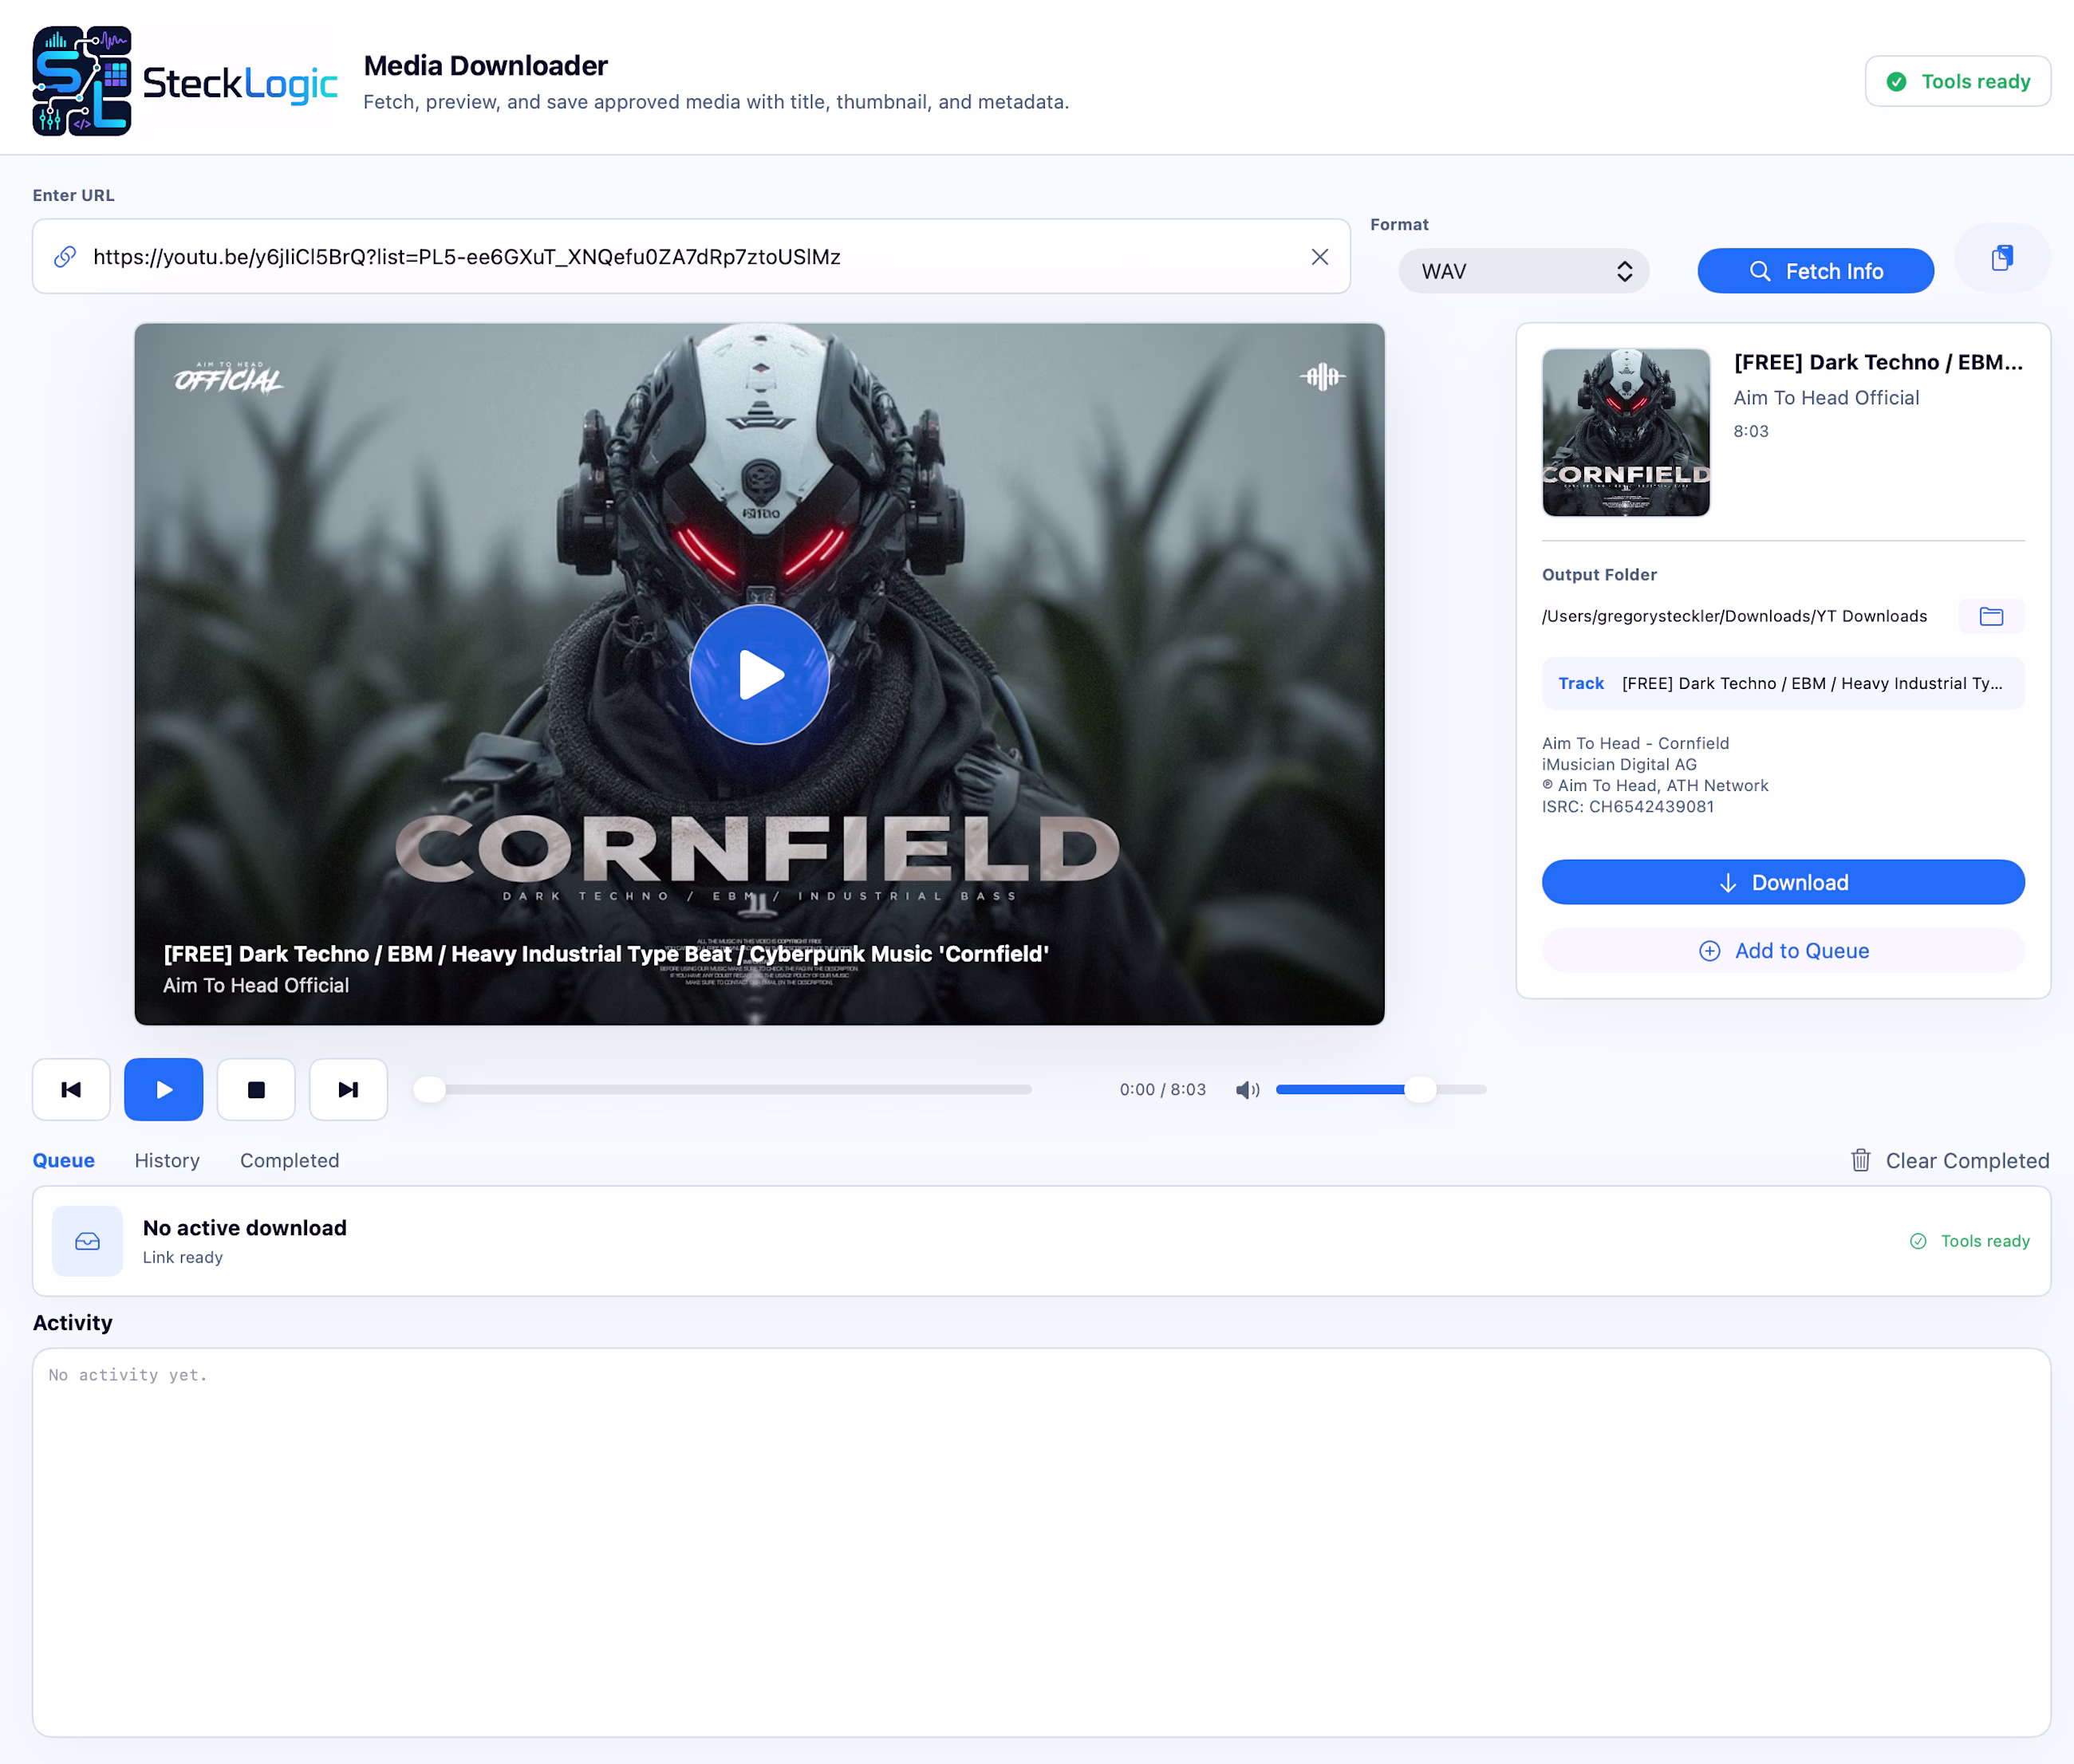The image size is (2074, 1764).
Task: Click the '℗ Aim To Head, ATH Network' line
Action: pyautogui.click(x=1655, y=785)
